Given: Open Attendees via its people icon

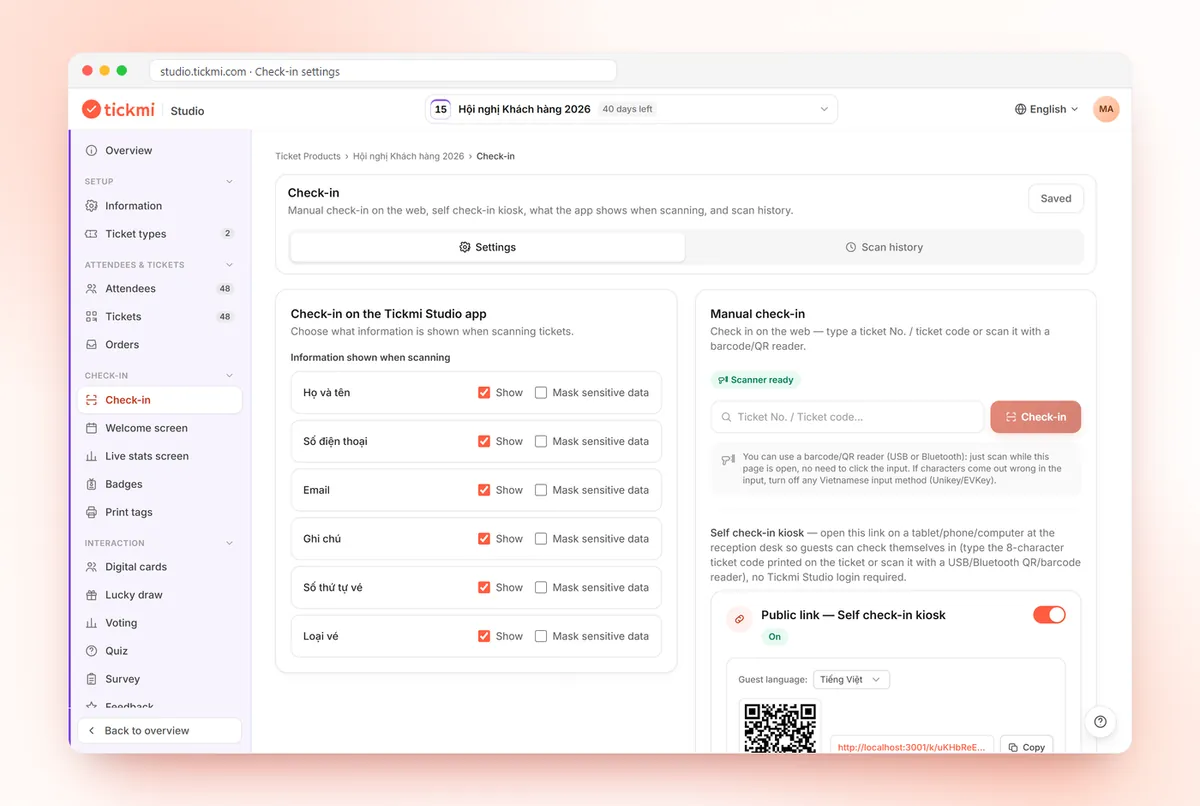Looking at the screenshot, I should pos(92,289).
